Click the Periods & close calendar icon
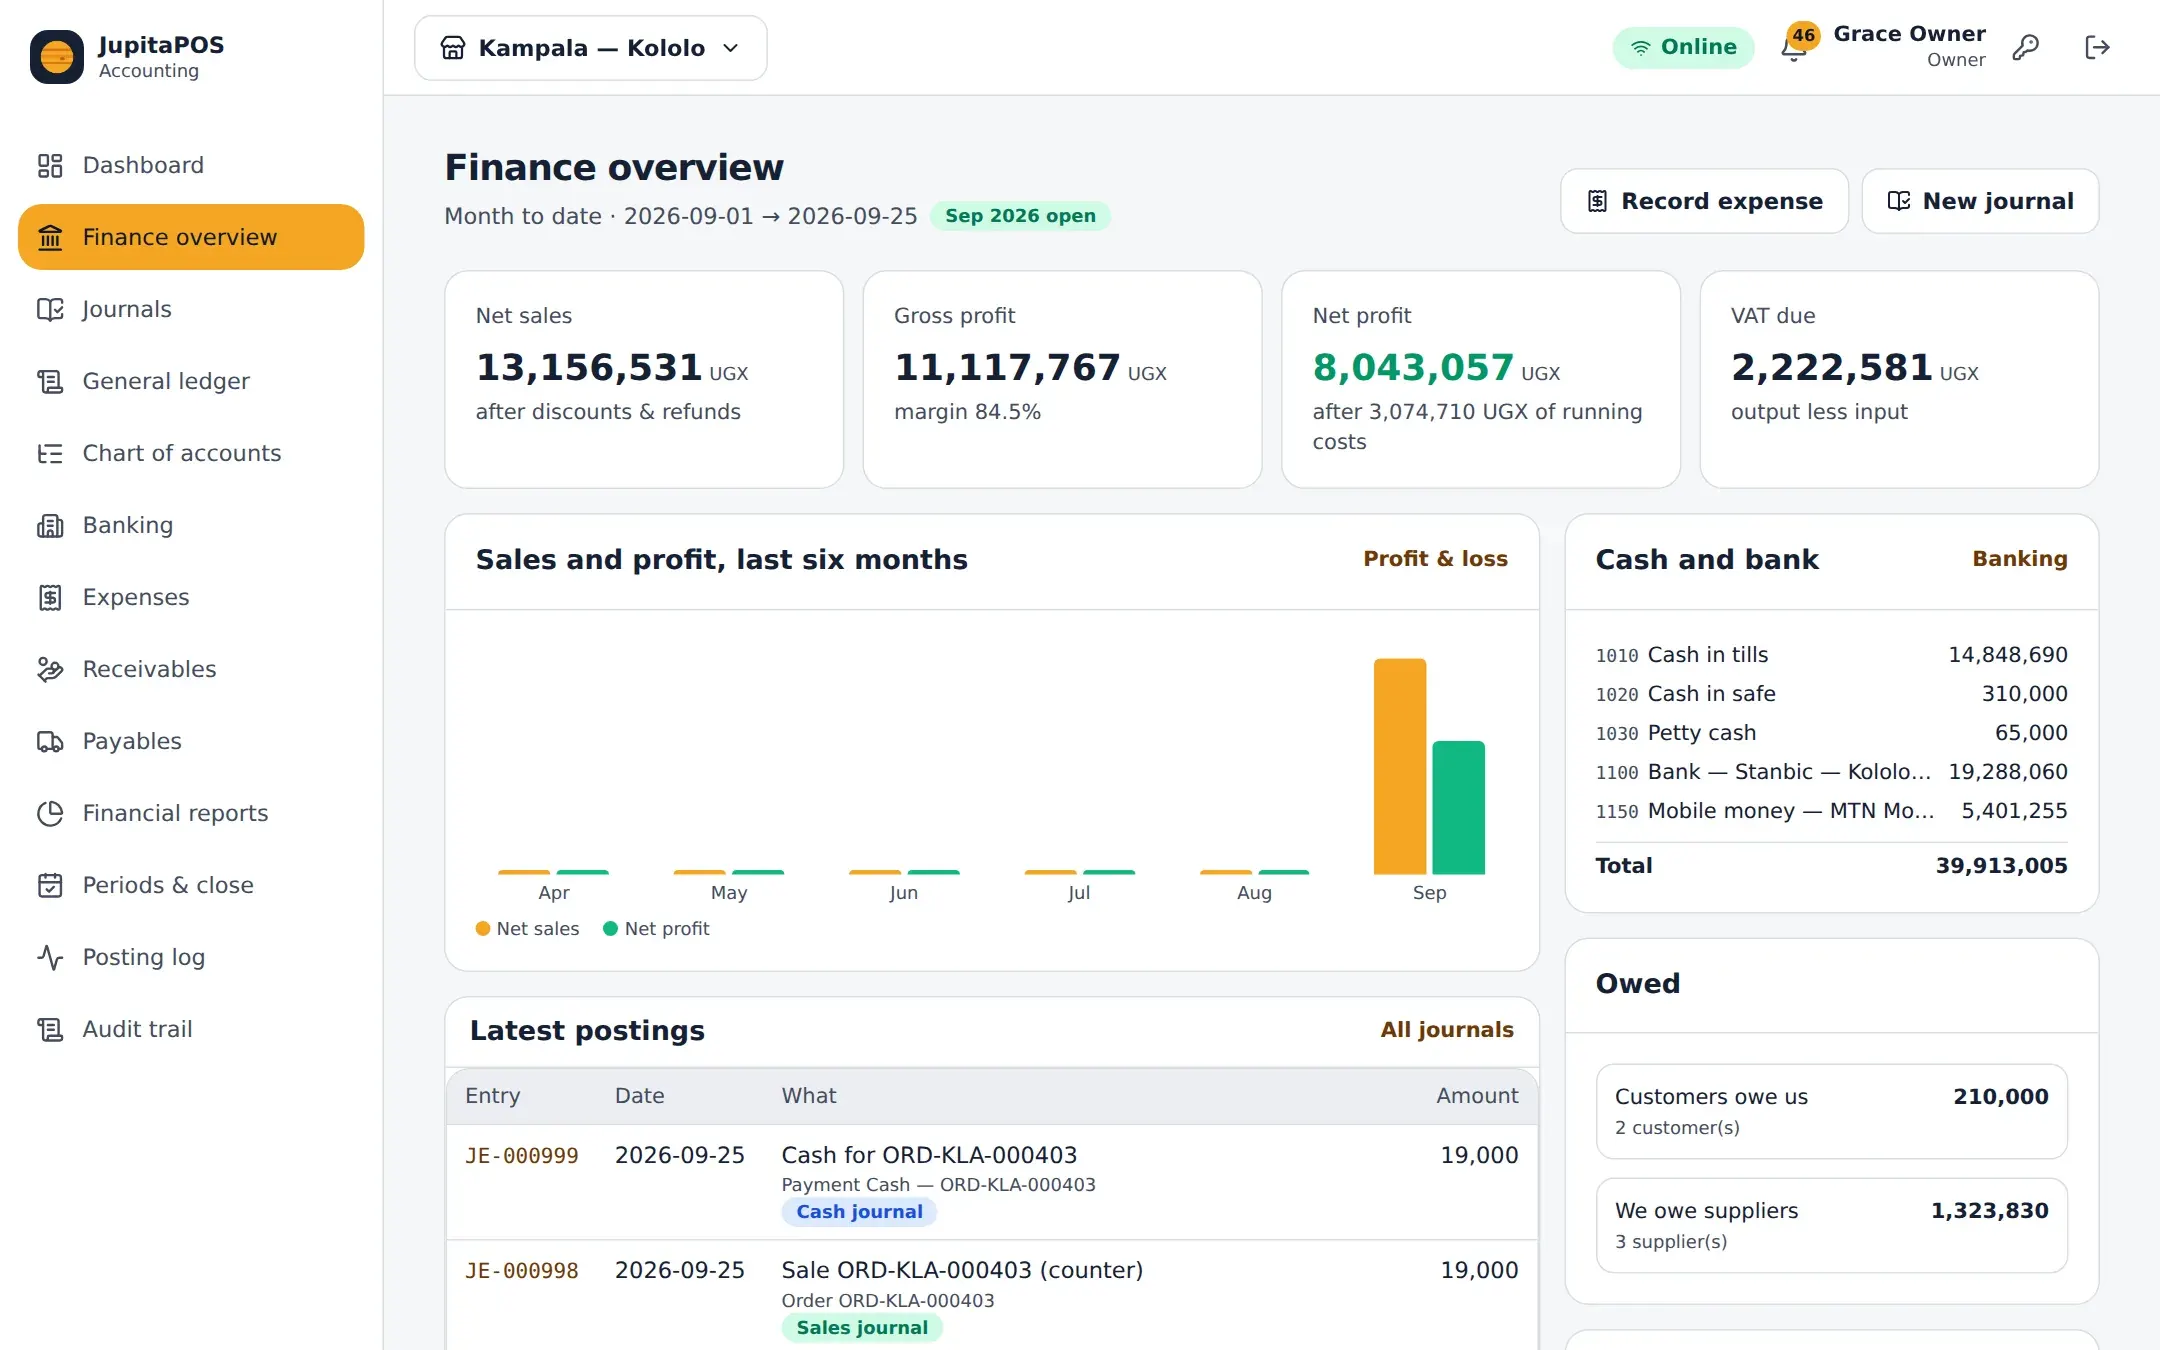This screenshot has width=2160, height=1350. [x=50, y=885]
